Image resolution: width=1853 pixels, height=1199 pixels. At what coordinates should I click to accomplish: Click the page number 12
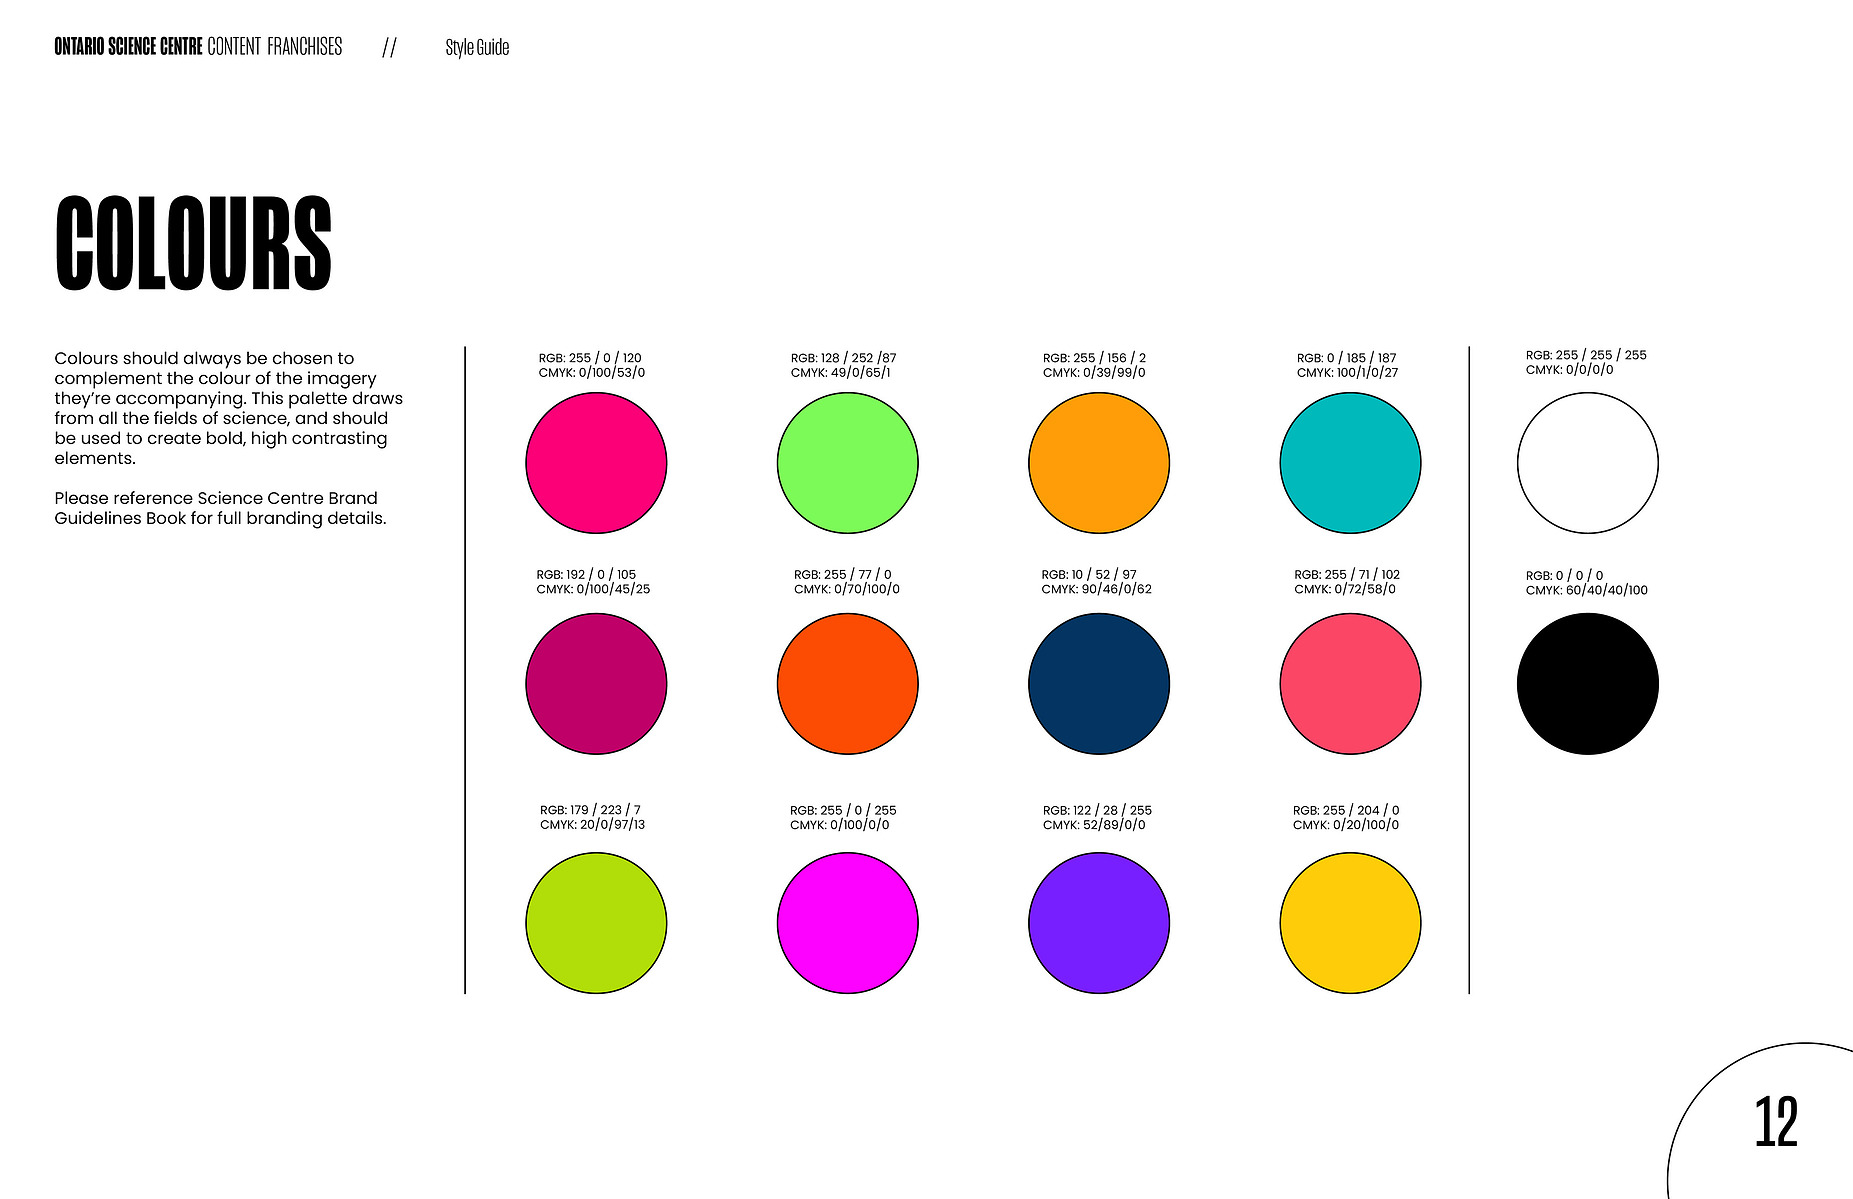(x=1776, y=1122)
